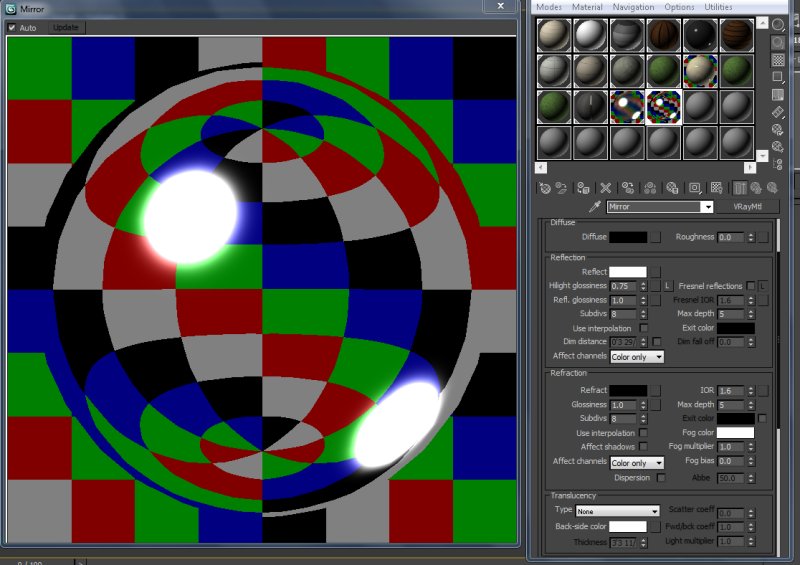This screenshot has width=800, height=565.
Task: Toggle the checkered Background icon
Action: [778, 60]
